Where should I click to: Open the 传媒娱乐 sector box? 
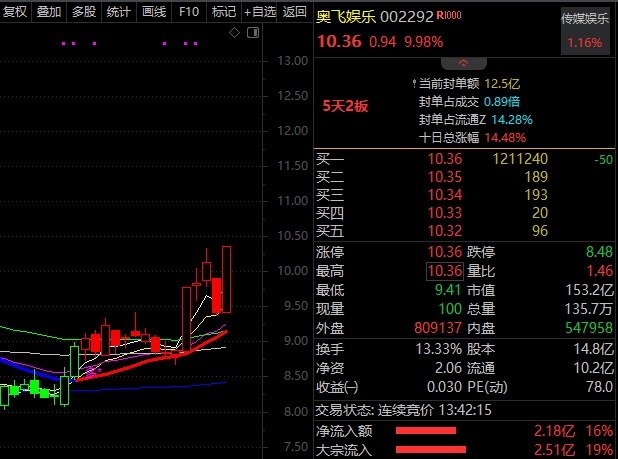click(x=585, y=31)
